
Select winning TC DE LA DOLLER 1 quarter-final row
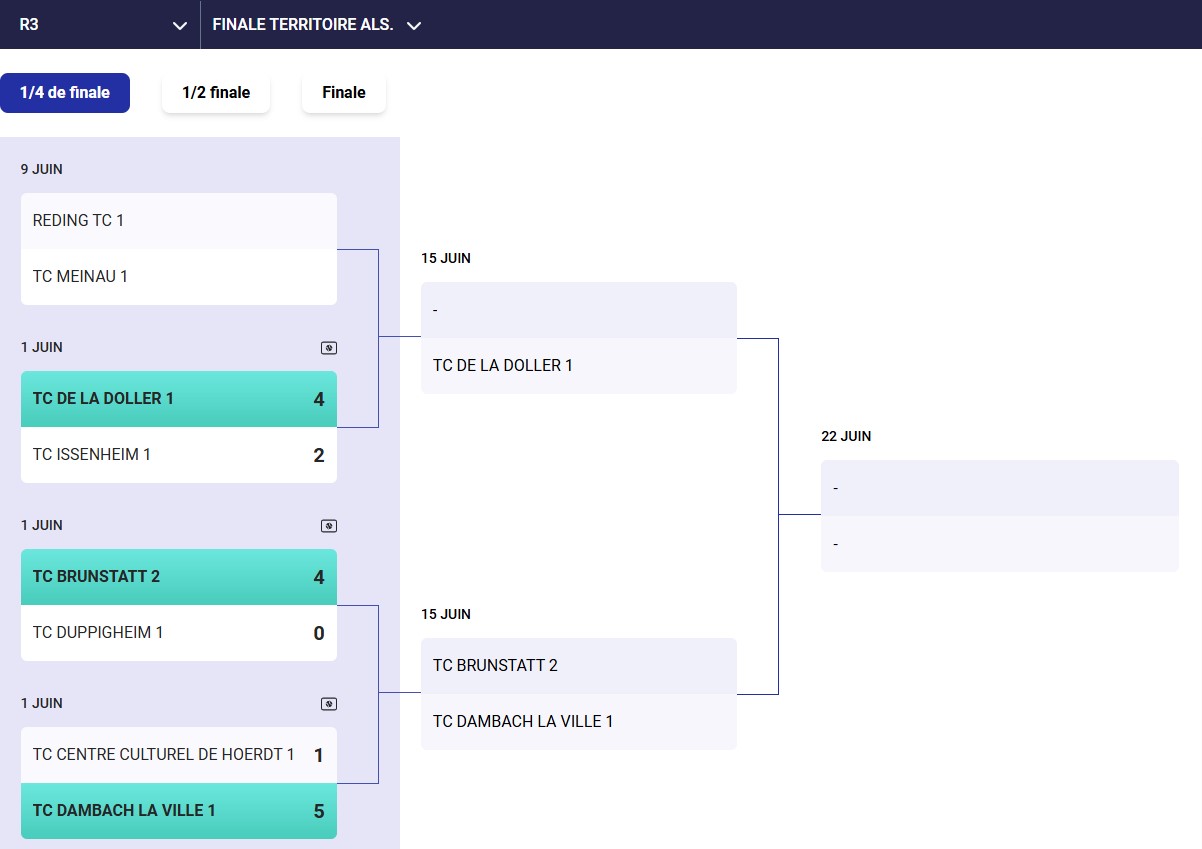pos(179,399)
